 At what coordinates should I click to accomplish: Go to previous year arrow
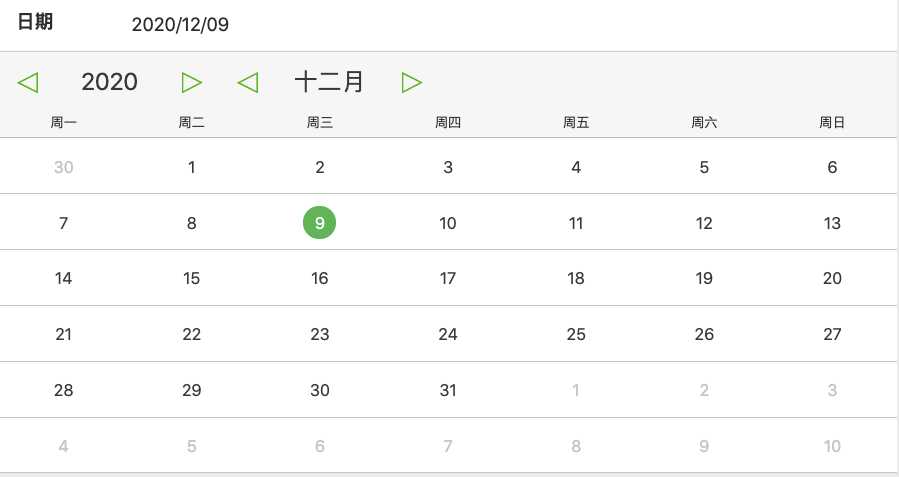[x=28, y=82]
